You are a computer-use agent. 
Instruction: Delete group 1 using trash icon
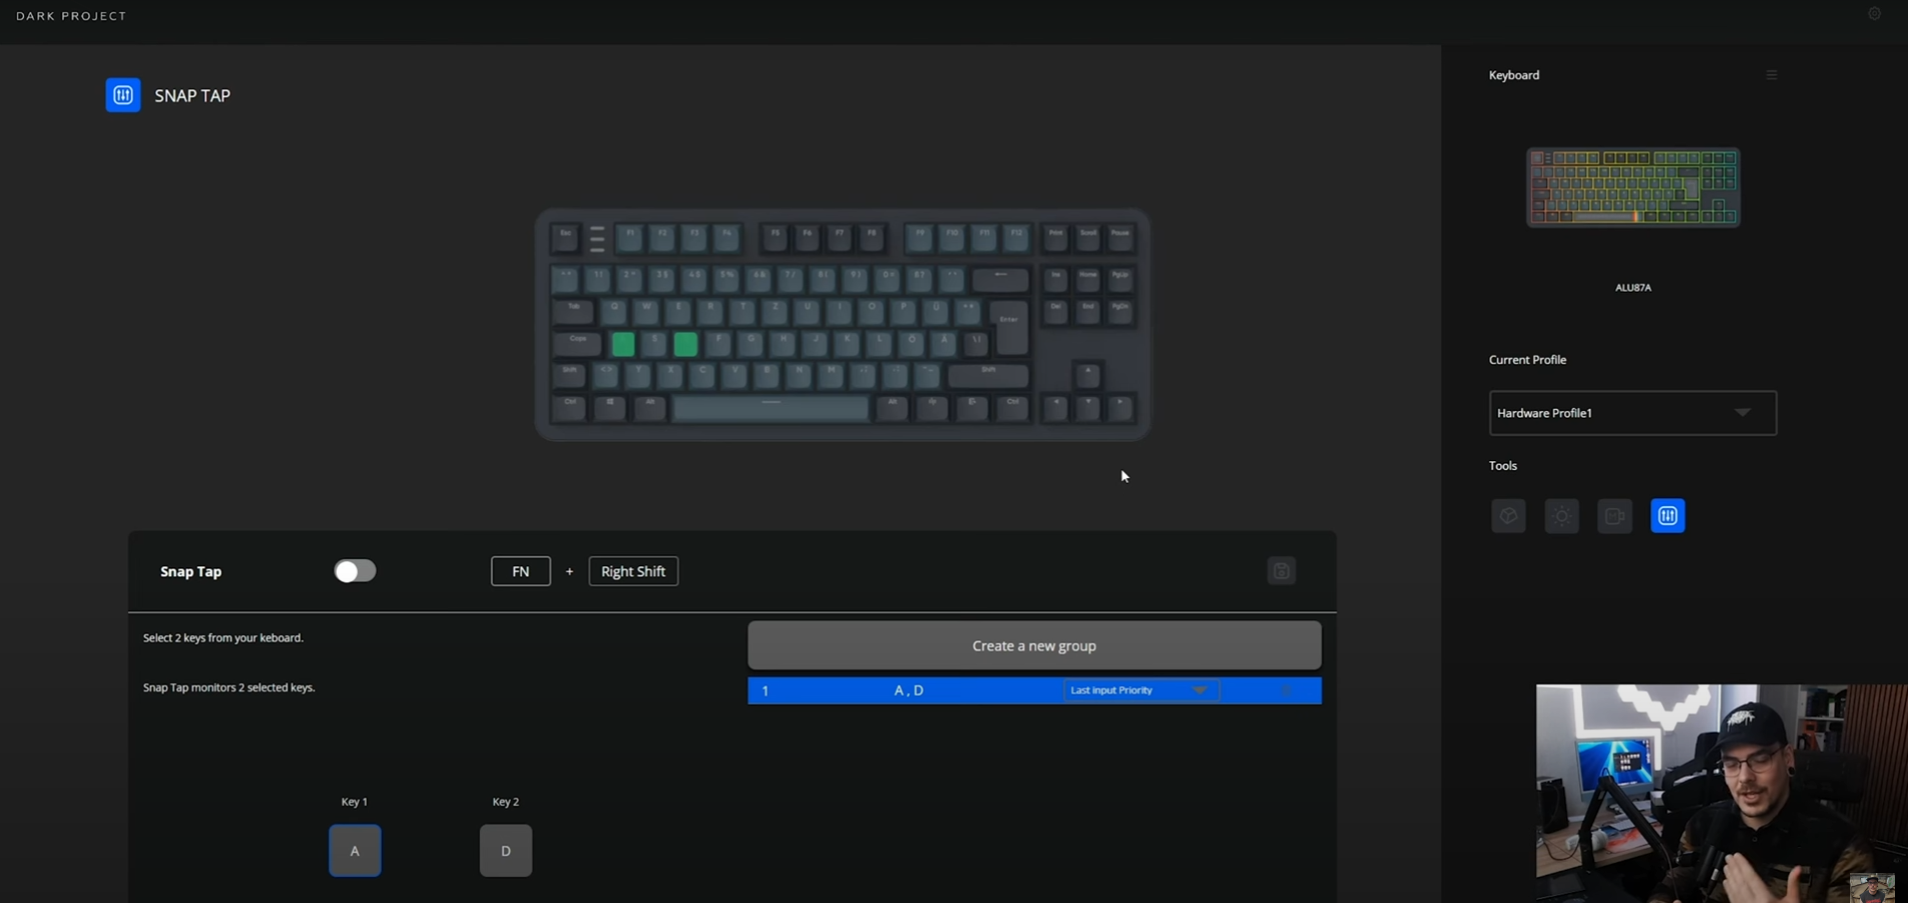click(1286, 690)
